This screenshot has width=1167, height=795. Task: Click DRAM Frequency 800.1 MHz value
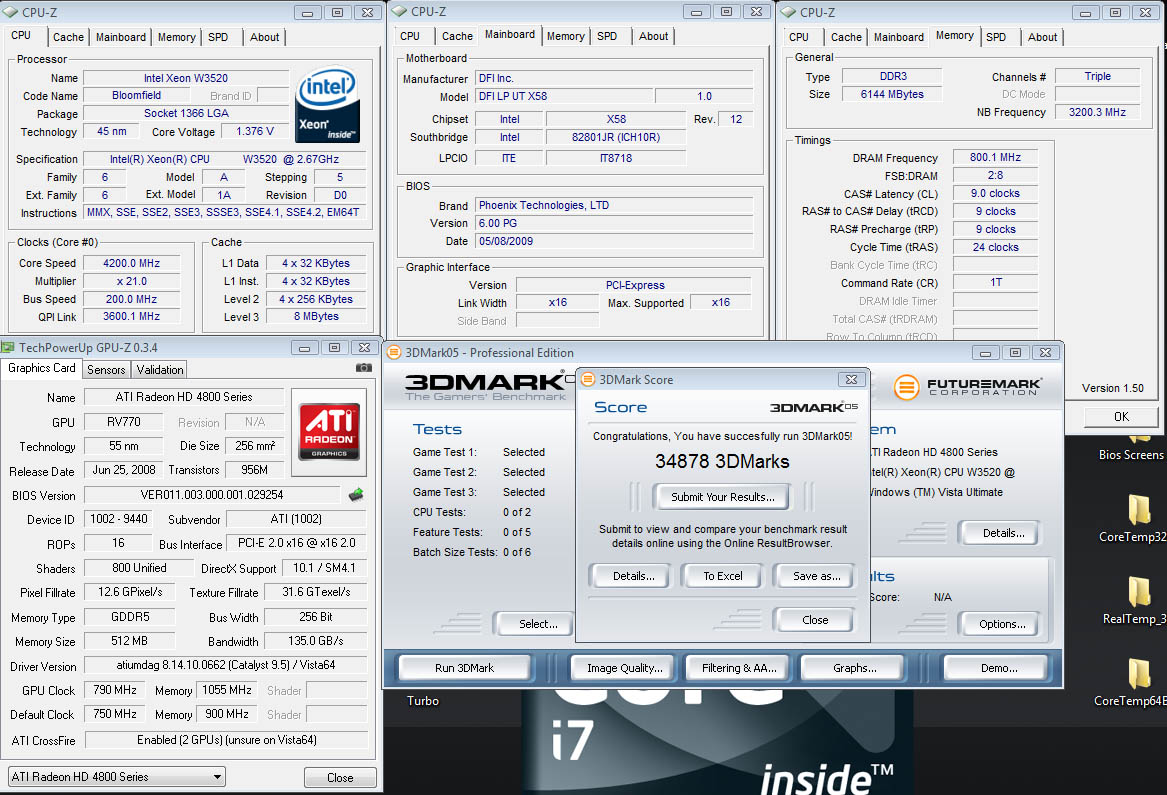(995, 158)
